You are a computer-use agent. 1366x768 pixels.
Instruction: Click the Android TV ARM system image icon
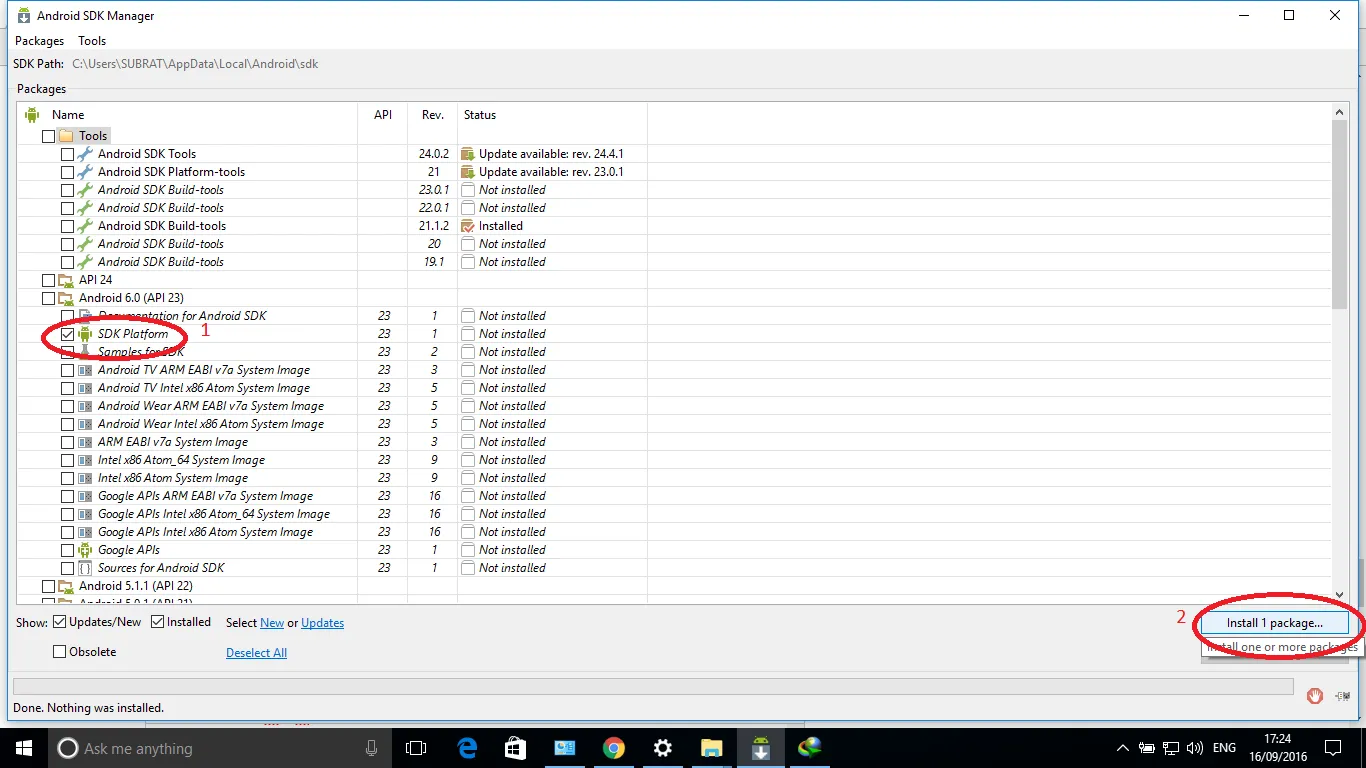pyautogui.click(x=85, y=370)
